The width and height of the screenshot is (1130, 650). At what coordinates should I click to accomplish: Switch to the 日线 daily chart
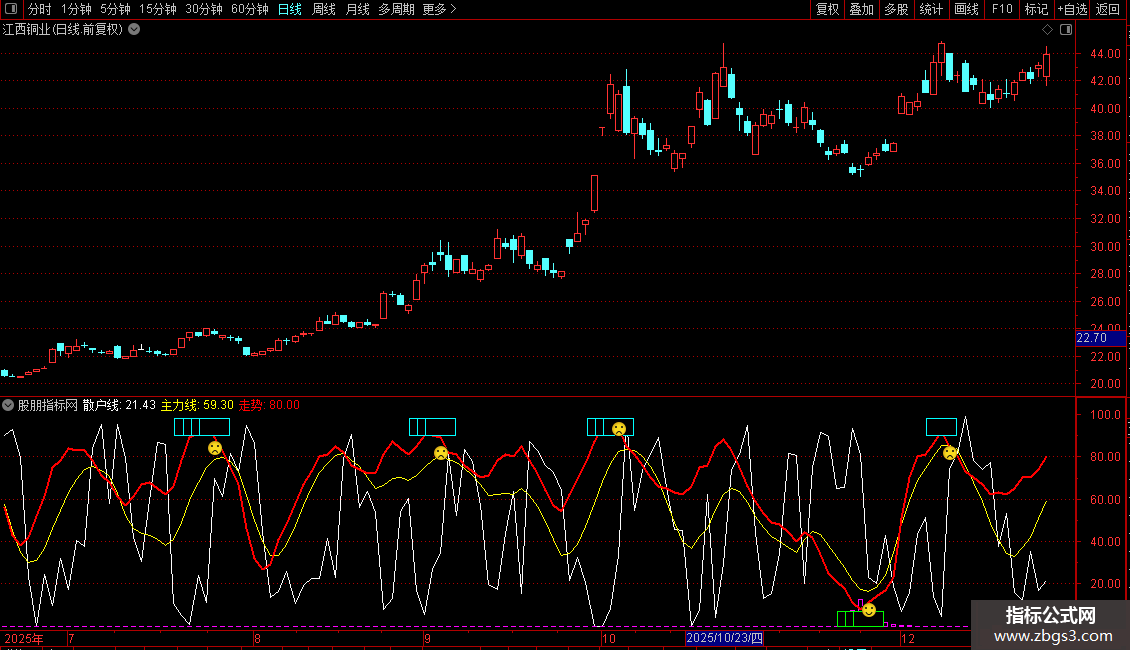(x=290, y=9)
